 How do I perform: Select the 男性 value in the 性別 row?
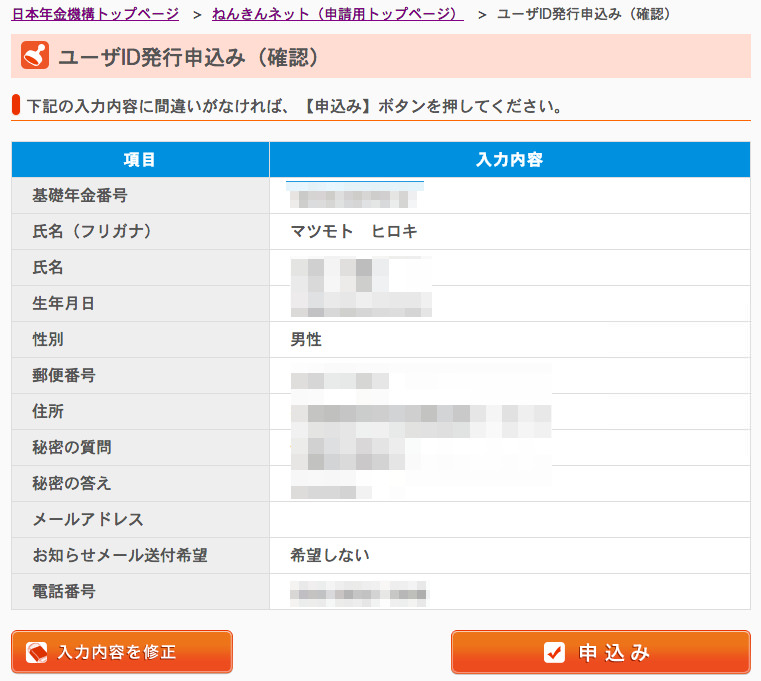[x=306, y=340]
